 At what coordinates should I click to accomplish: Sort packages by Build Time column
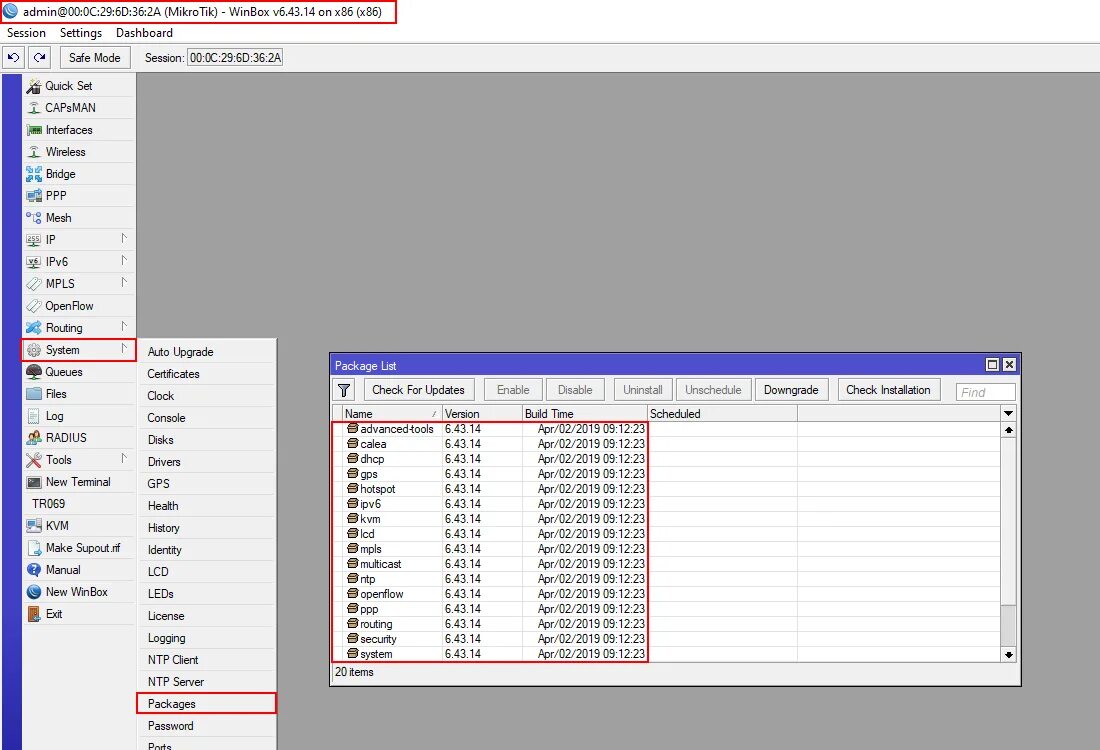click(x=584, y=414)
